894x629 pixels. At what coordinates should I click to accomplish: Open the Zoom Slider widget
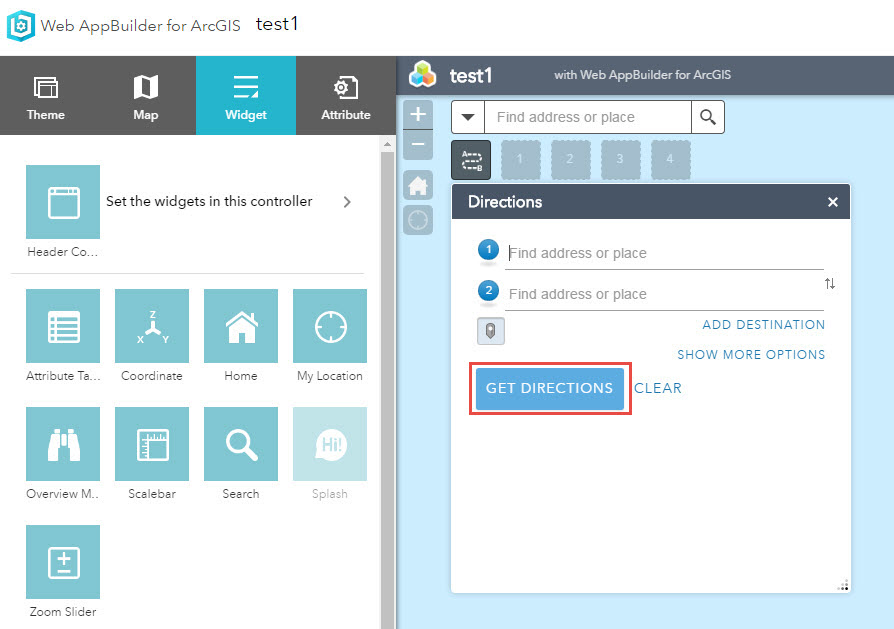[63, 562]
